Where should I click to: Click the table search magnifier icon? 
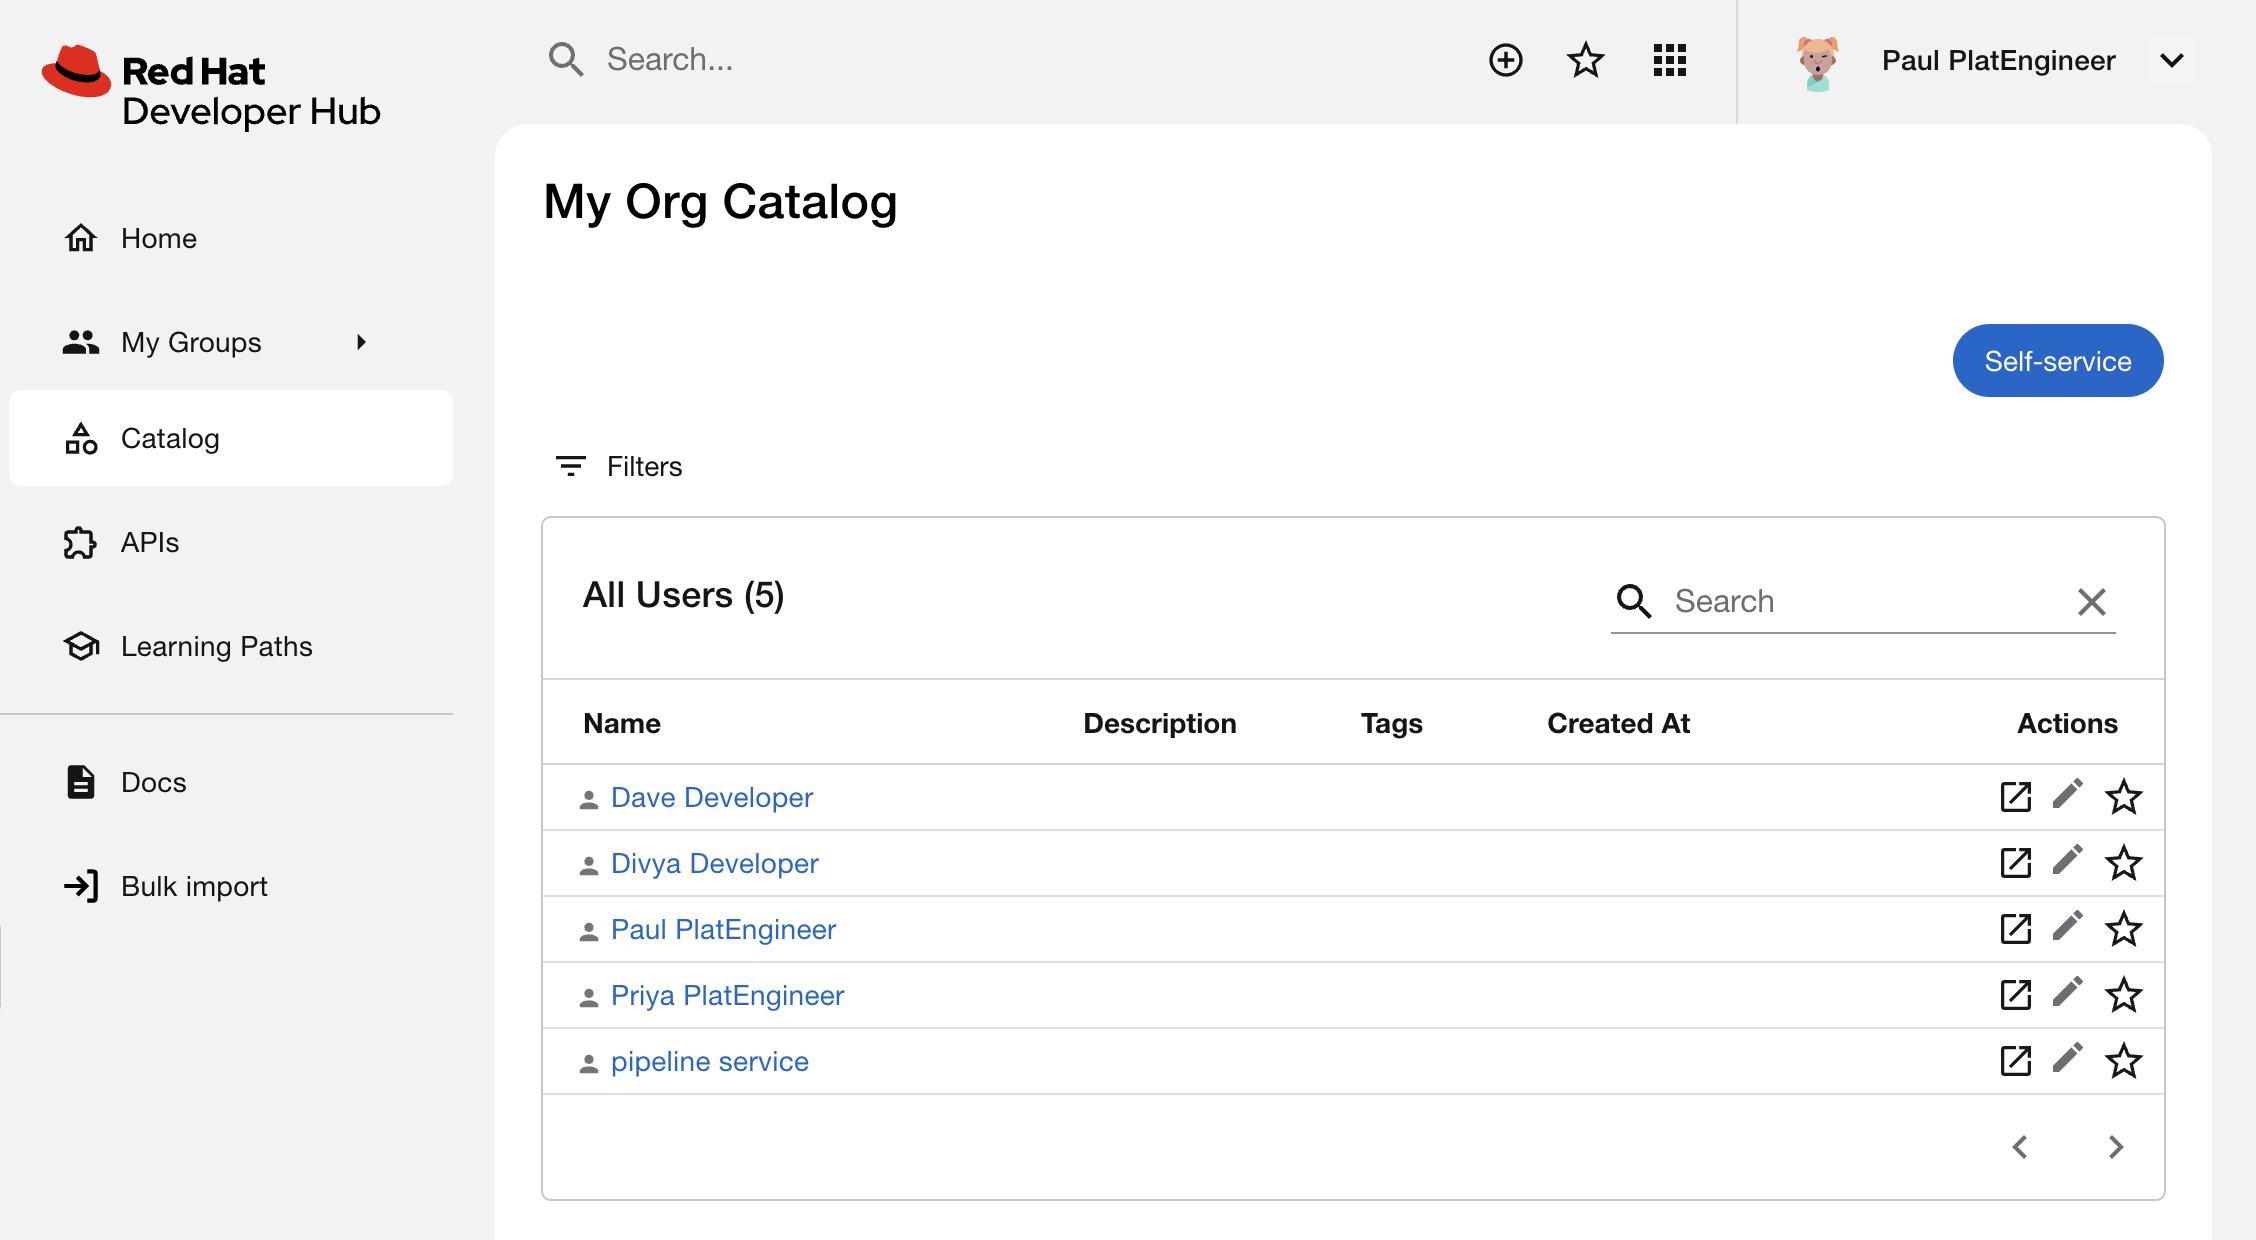point(1634,601)
